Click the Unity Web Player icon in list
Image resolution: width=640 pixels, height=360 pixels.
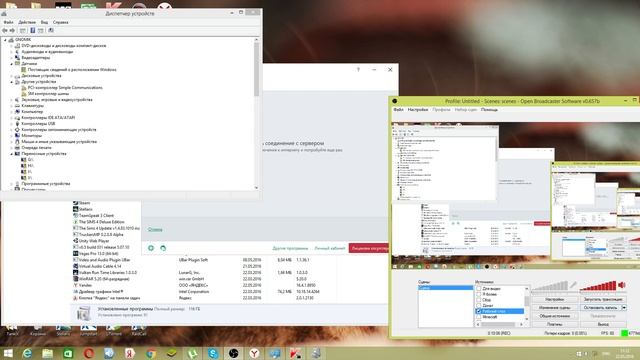click(x=76, y=241)
